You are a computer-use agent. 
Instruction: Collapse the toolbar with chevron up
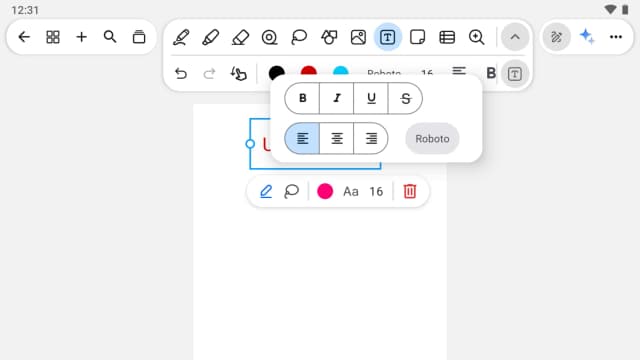[x=515, y=37]
